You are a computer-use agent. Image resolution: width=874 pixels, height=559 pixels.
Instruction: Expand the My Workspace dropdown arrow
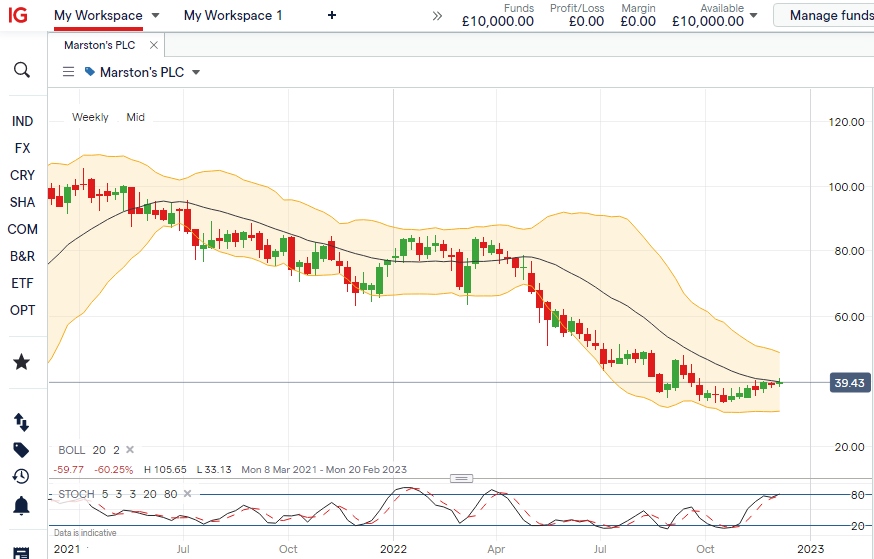point(155,16)
